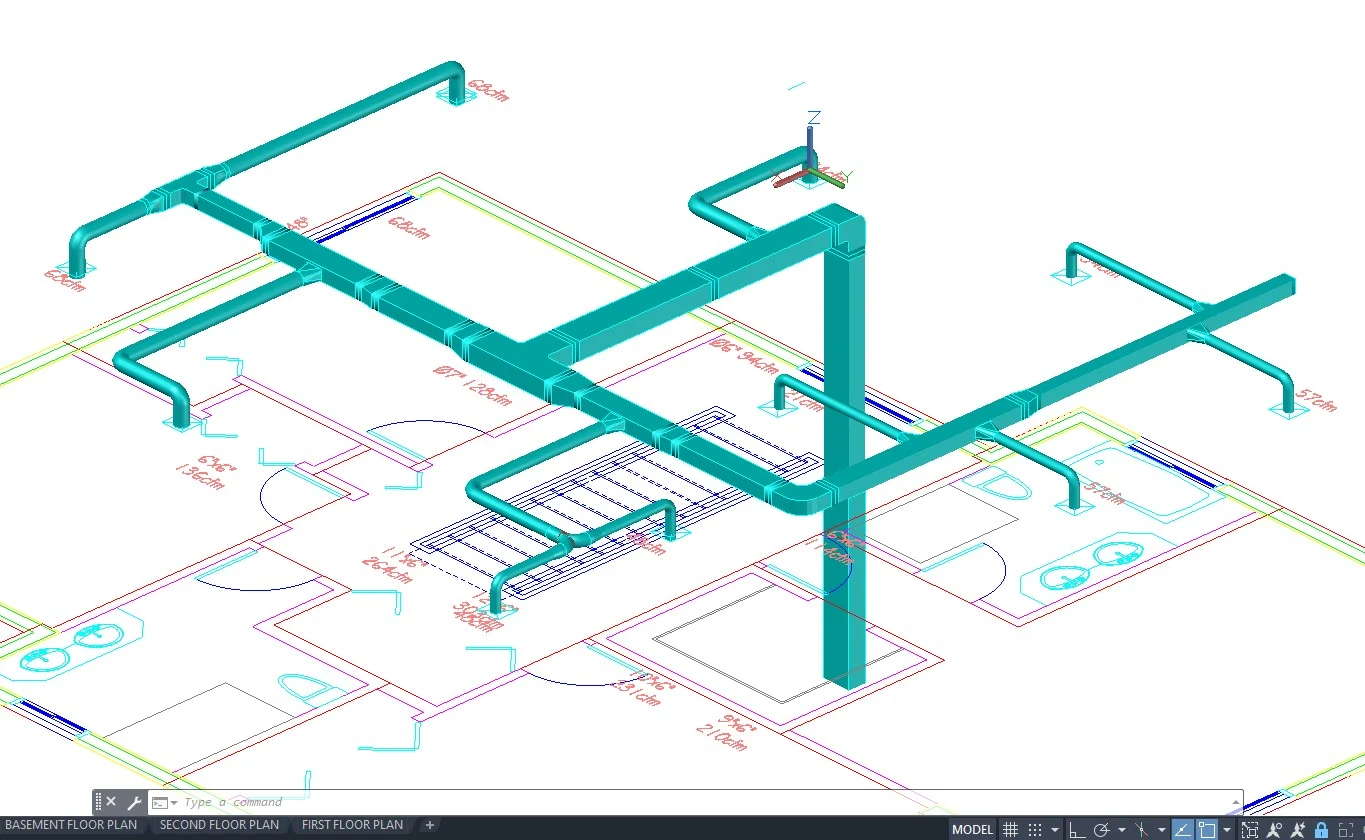Click the command line grip handle
The width and height of the screenshot is (1365, 840).
(98, 802)
